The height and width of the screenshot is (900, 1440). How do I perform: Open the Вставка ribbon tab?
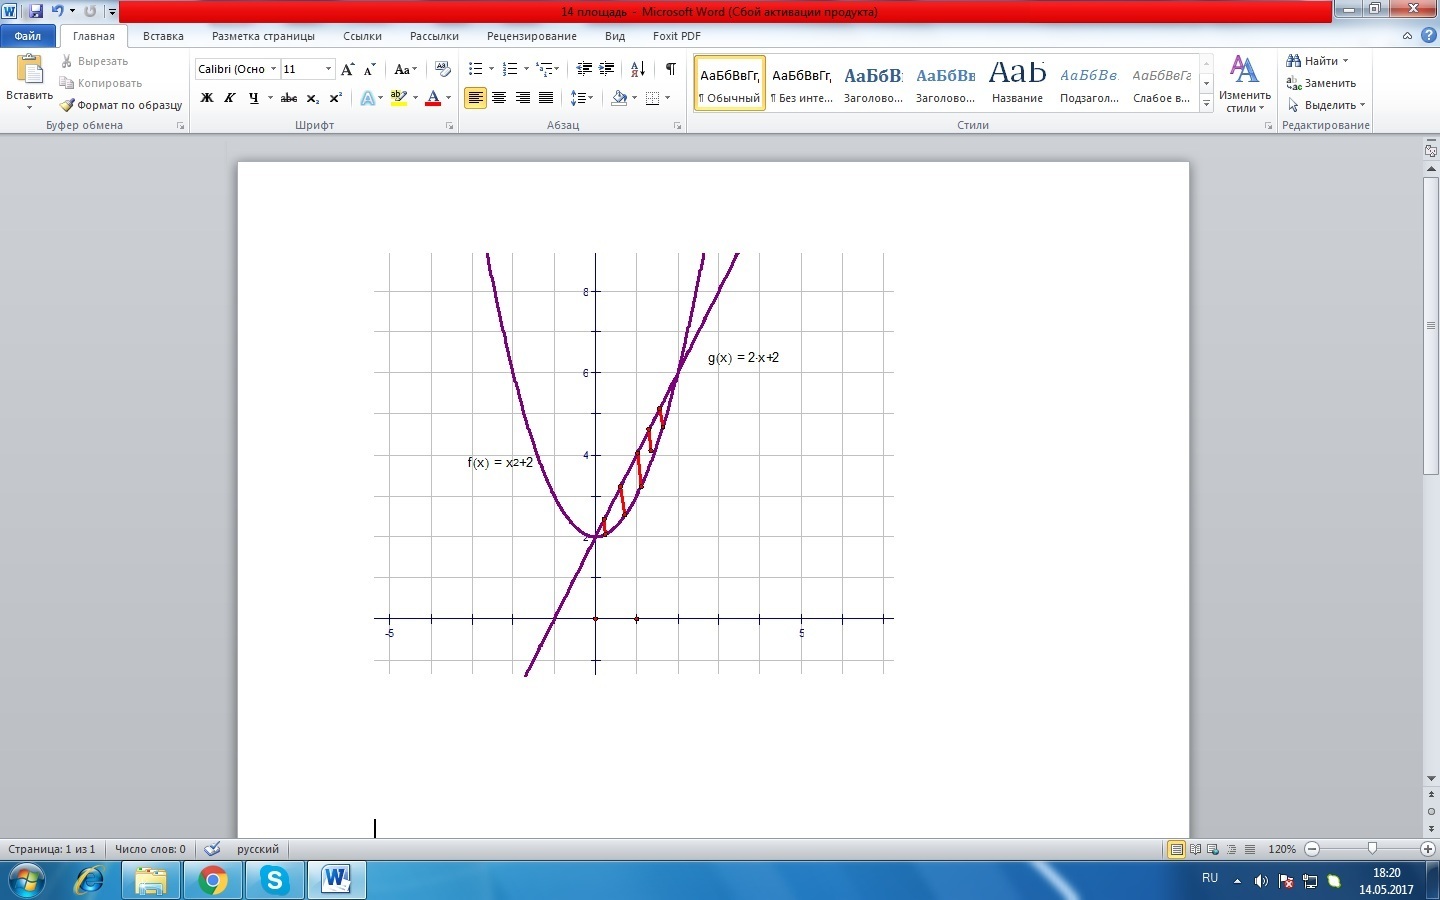coord(163,36)
